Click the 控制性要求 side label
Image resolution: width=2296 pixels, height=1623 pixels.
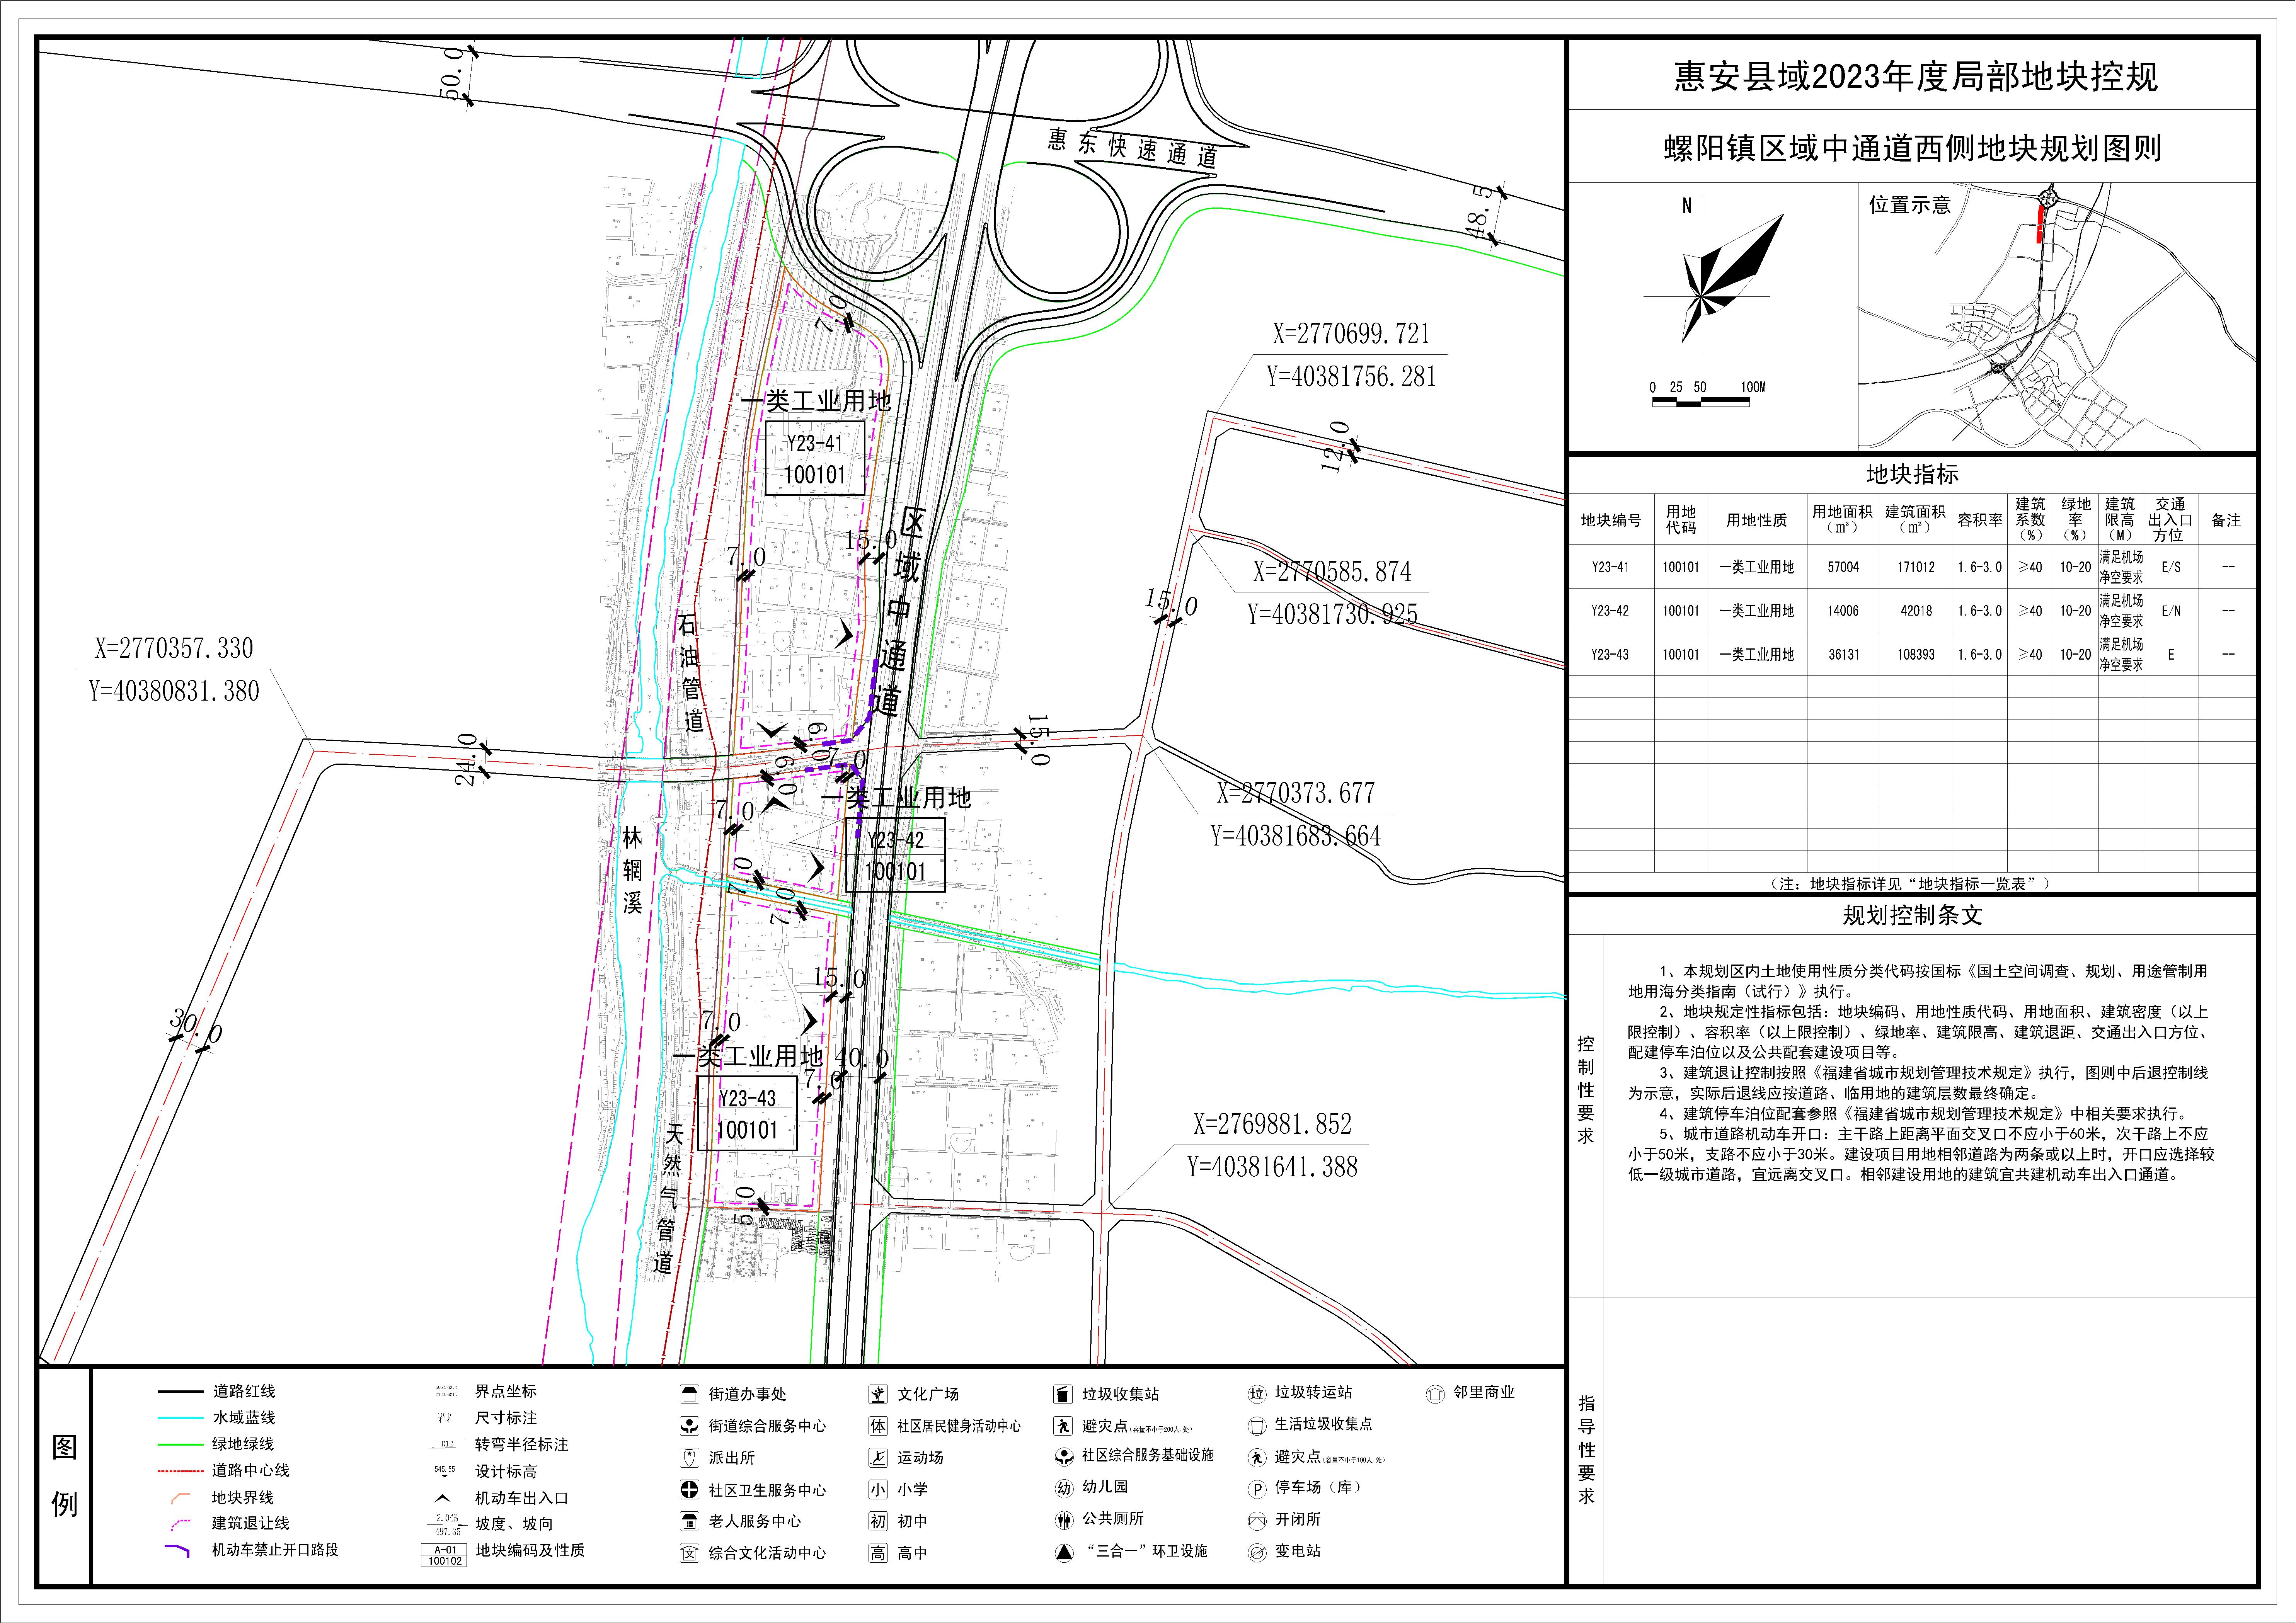pyautogui.click(x=1586, y=1090)
